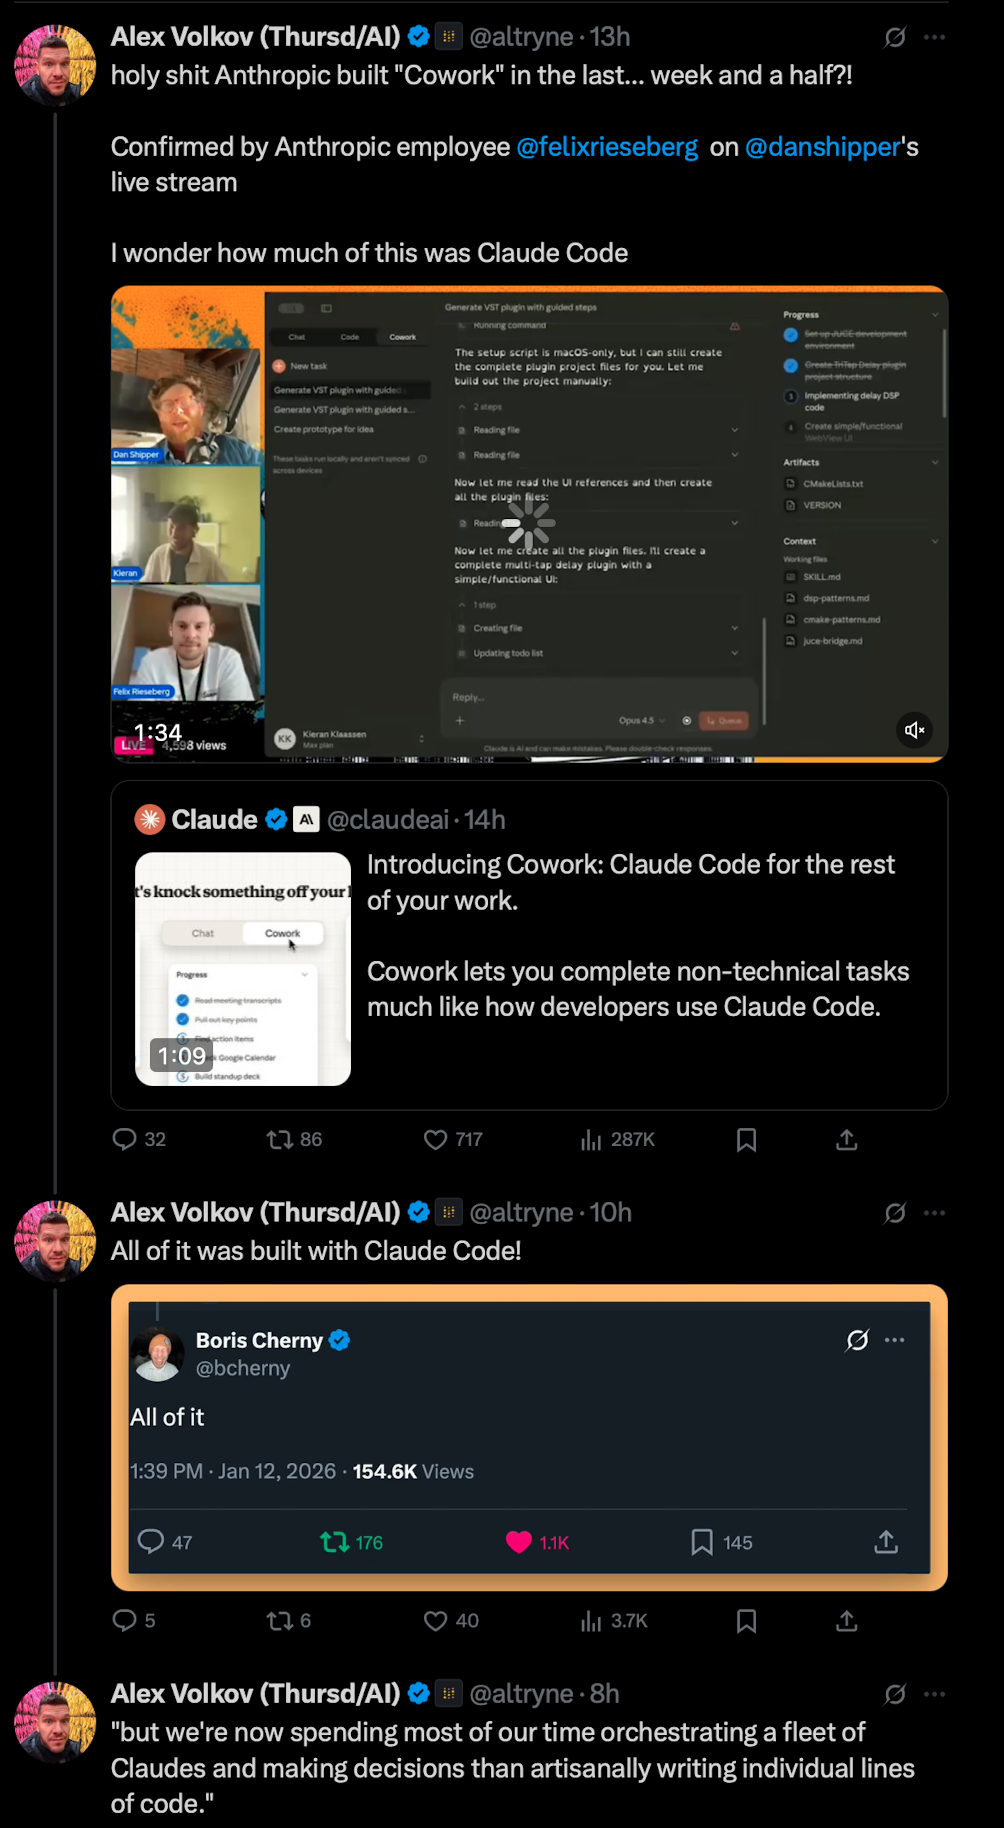Click the repost icon on Claude's tweet
1004x1828 pixels.
281,1139
